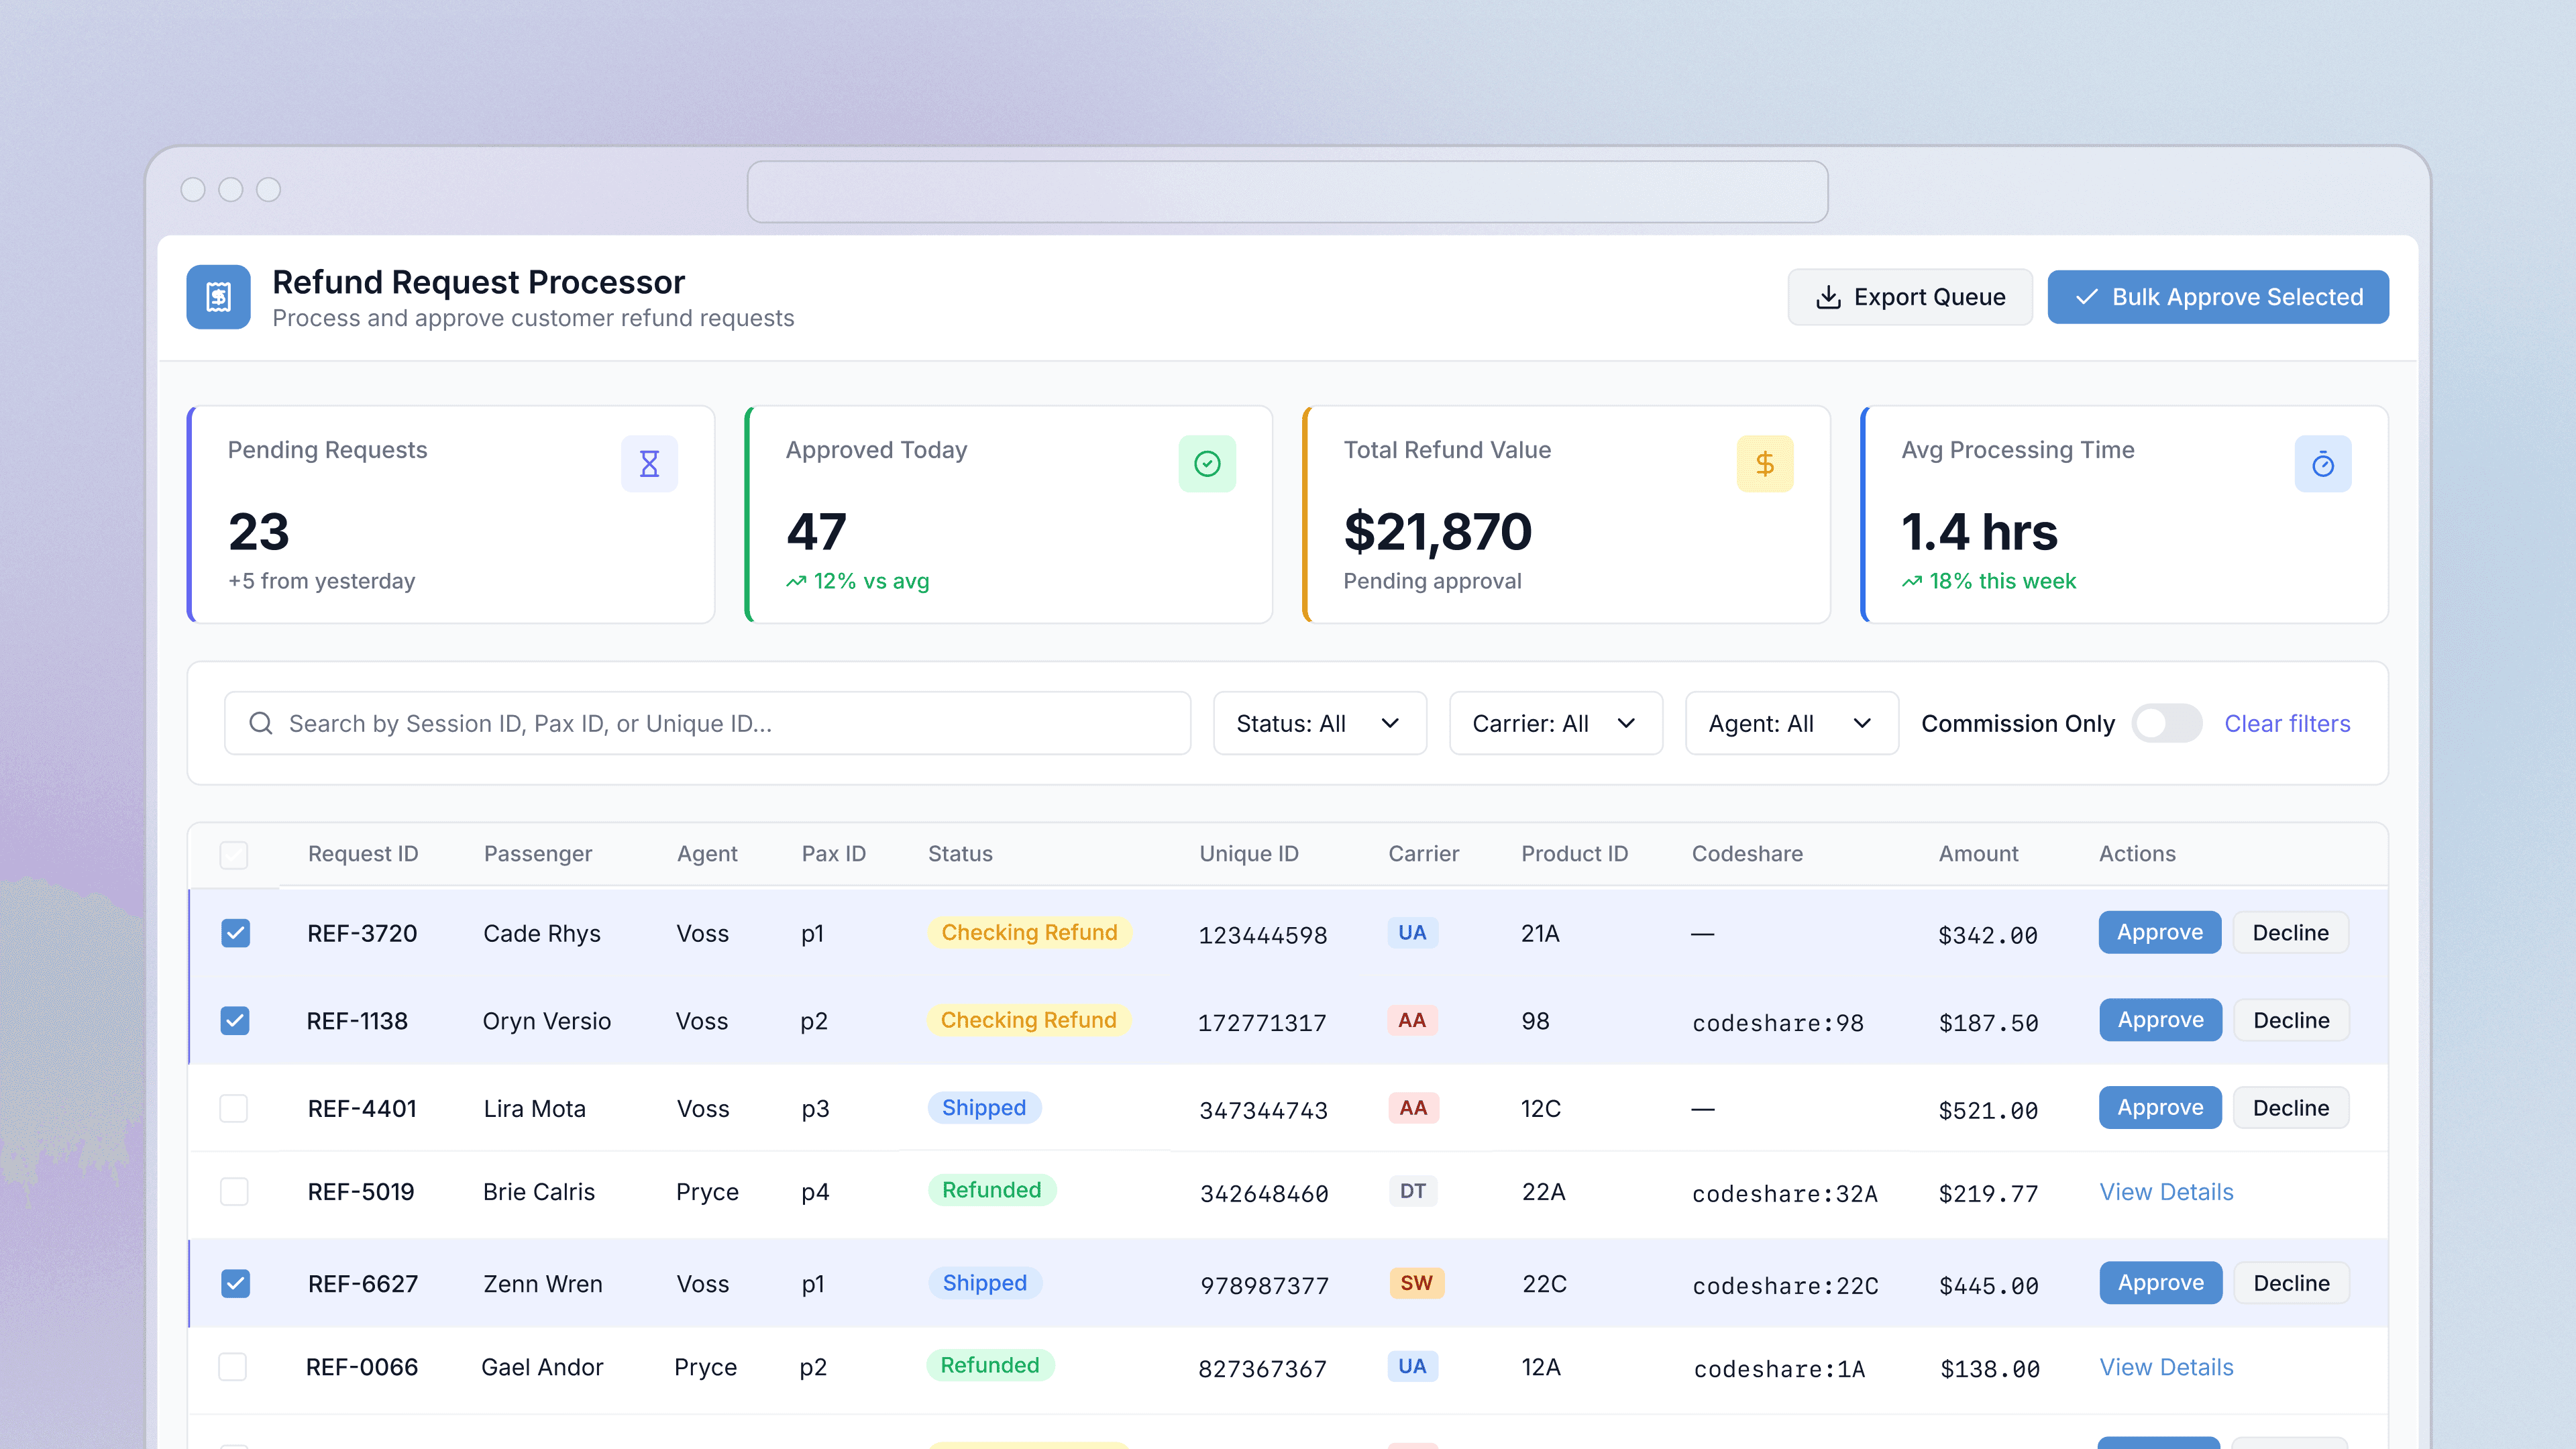Click the SW carrier badge for REF-6627

[x=1416, y=1283]
